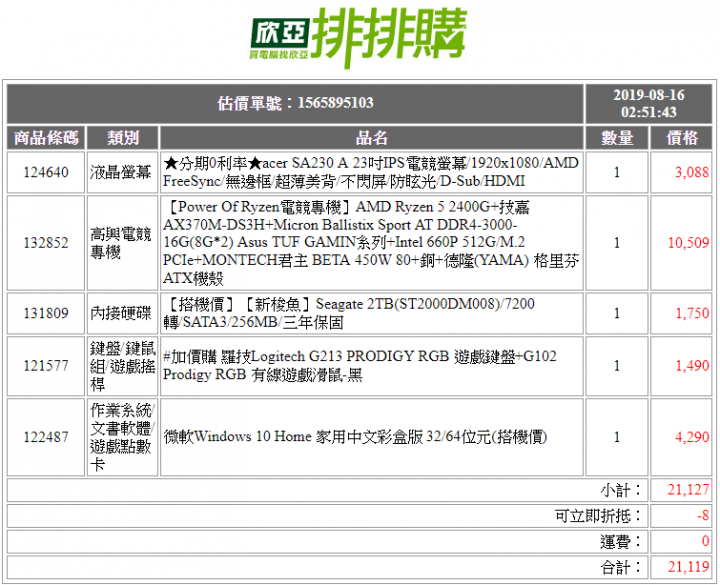Click the 價格 column header

pos(681,138)
